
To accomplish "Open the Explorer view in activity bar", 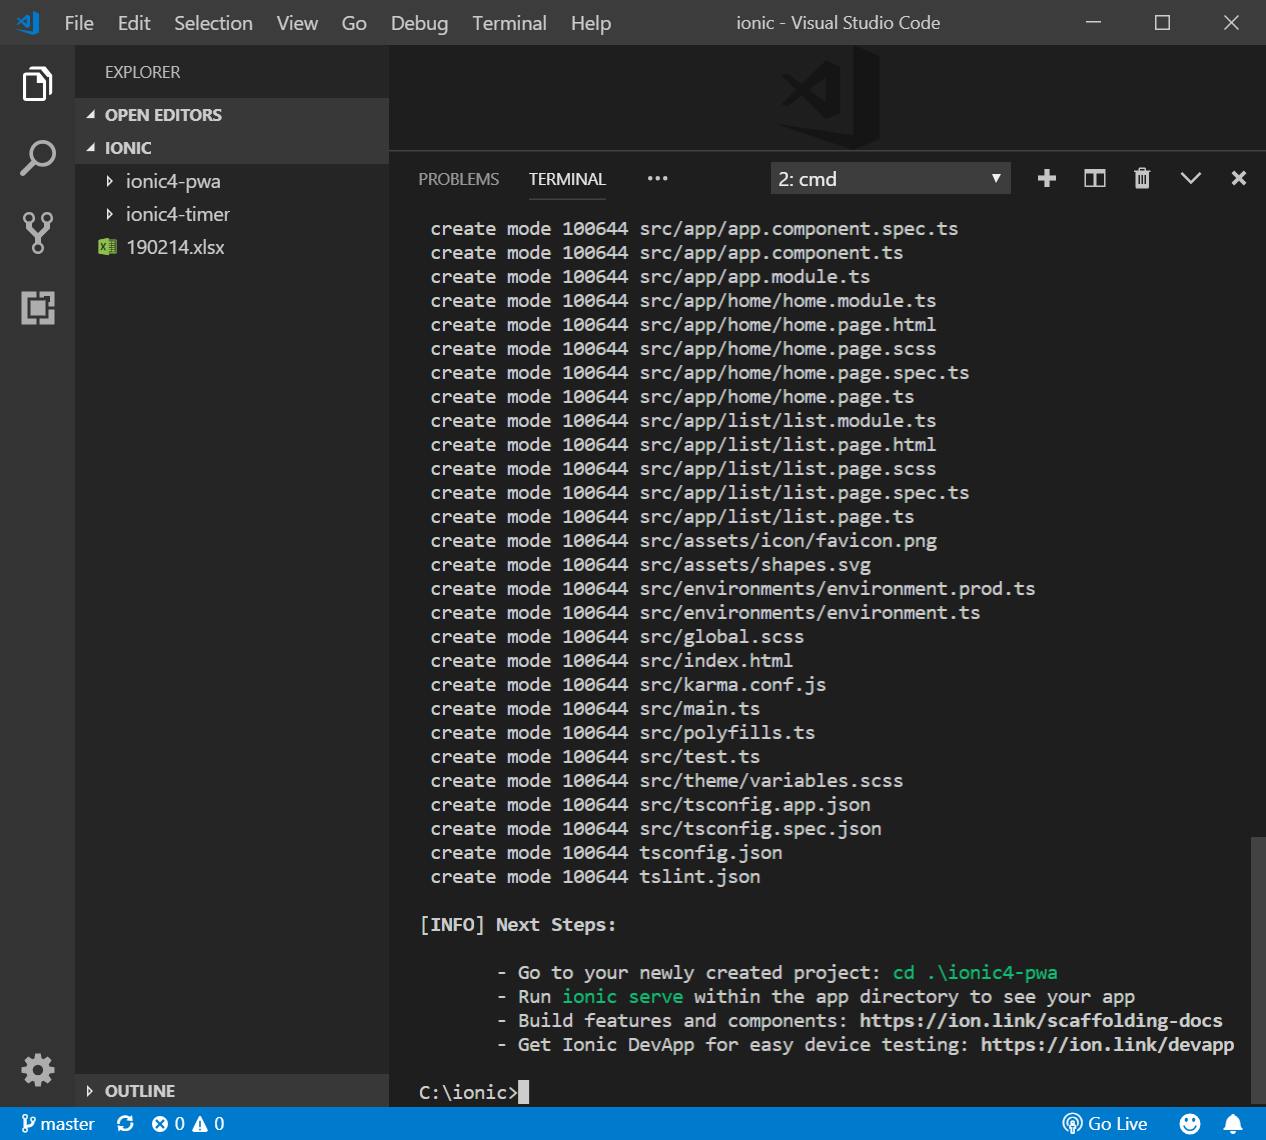I will pyautogui.click(x=37, y=84).
